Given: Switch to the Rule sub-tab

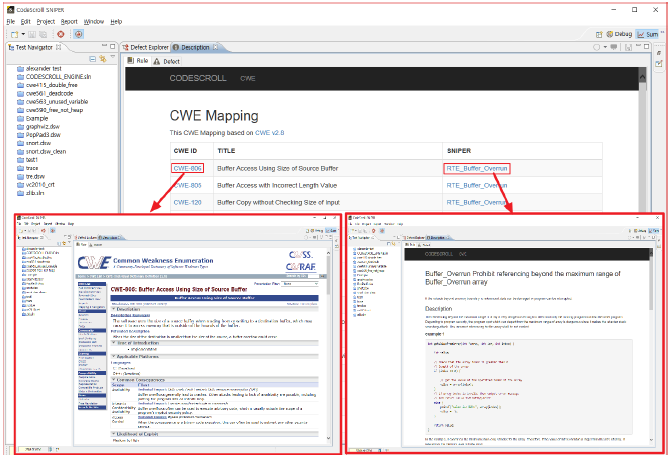Looking at the screenshot, I should click(x=138, y=61).
